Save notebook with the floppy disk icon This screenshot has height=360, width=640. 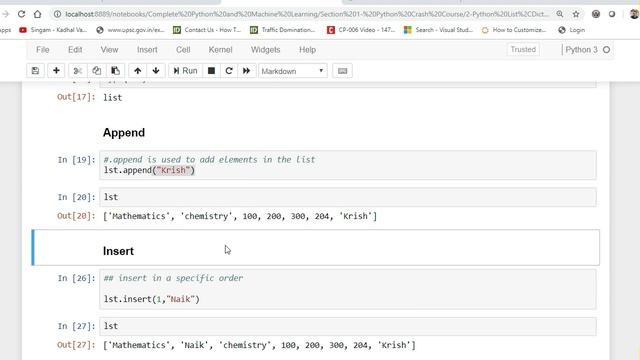point(36,71)
